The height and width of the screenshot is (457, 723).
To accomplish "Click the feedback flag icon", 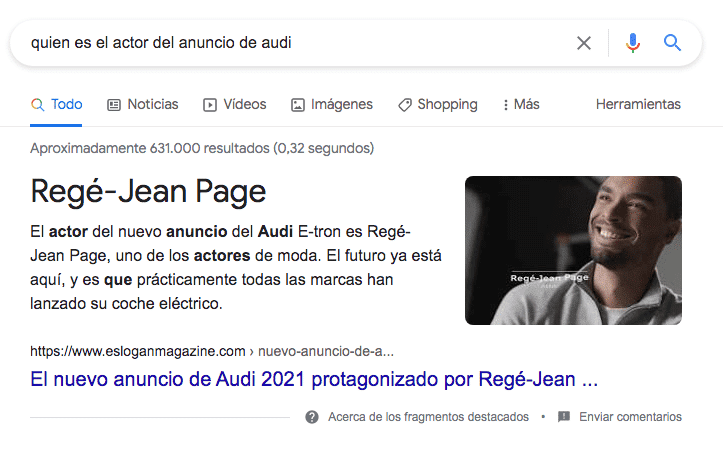I will point(563,417).
